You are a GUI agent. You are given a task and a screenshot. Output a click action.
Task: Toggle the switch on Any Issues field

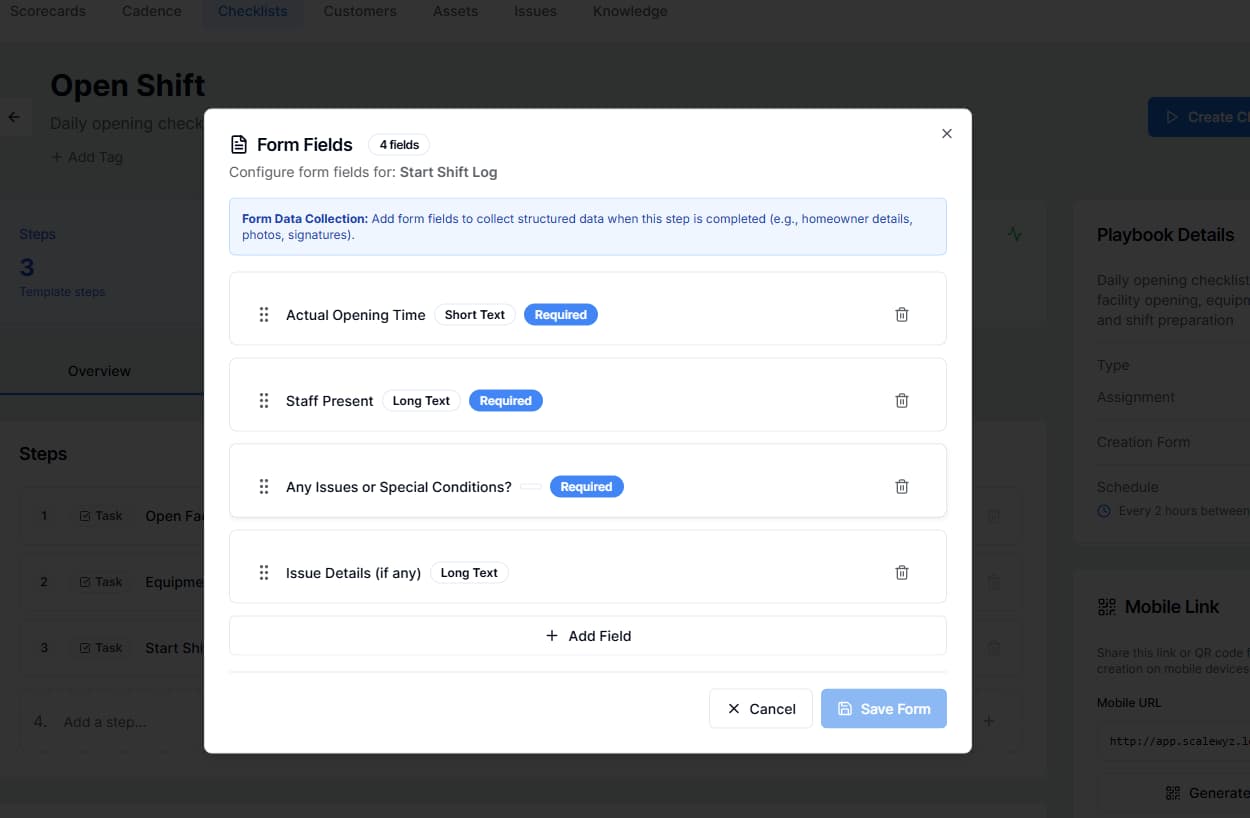(x=530, y=486)
